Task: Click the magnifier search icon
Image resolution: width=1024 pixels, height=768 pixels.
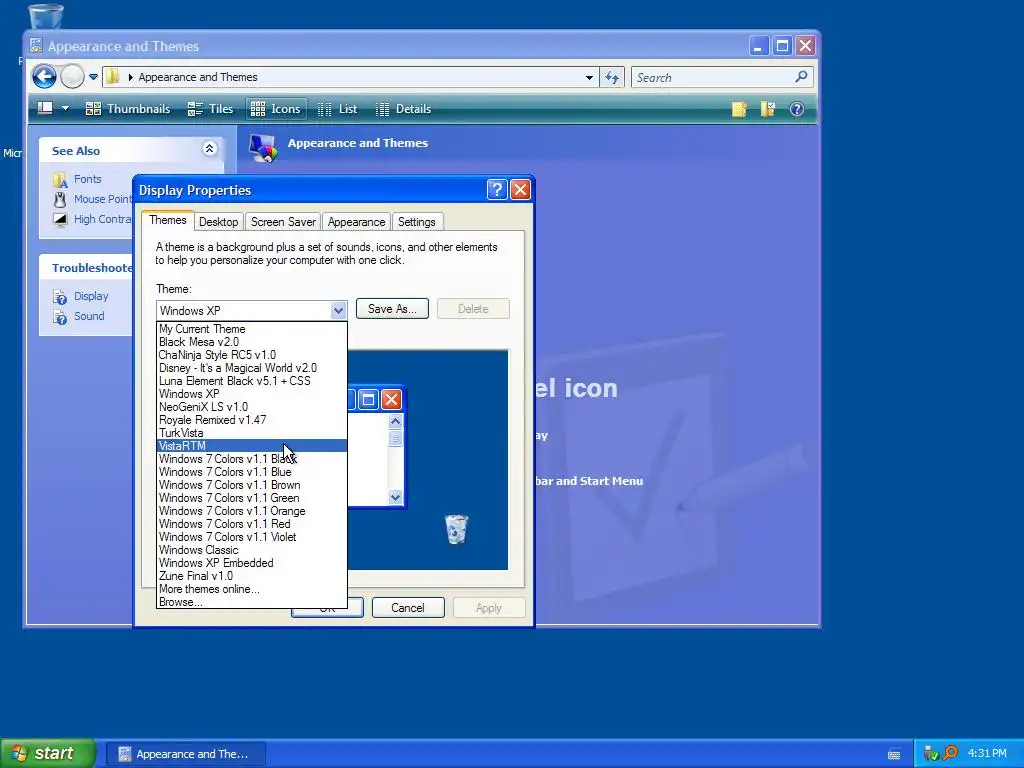Action: 801,77
